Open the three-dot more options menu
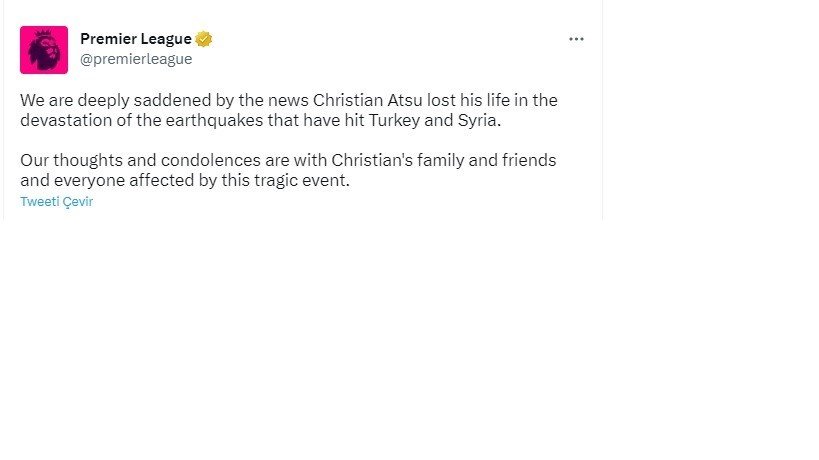This screenshot has width=819, height=460. (x=576, y=39)
